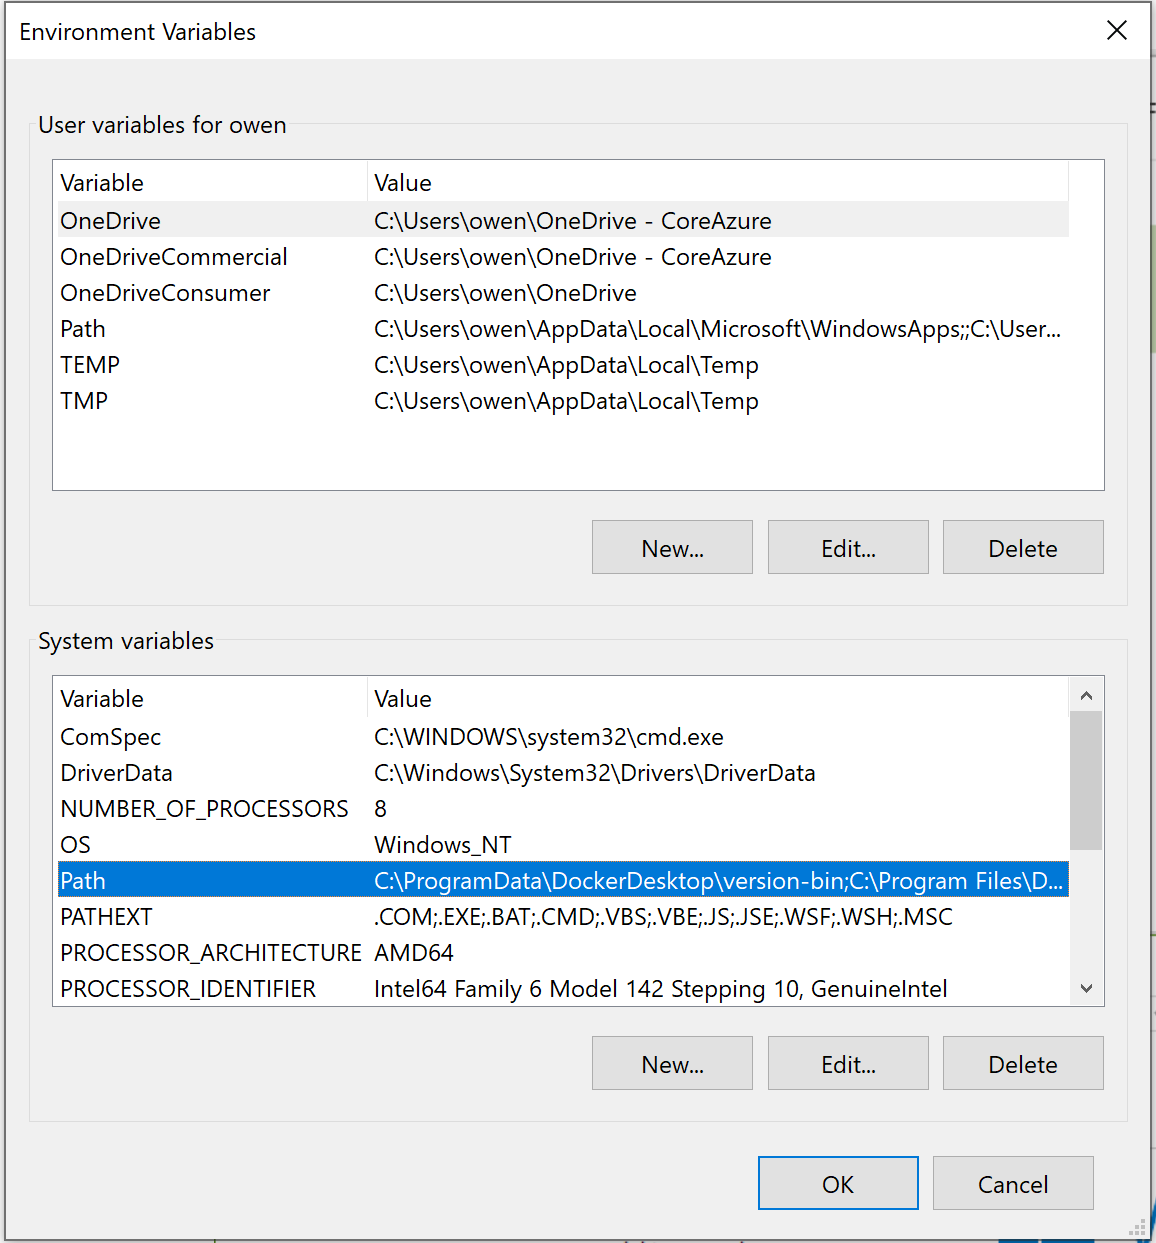The width and height of the screenshot is (1156, 1243).
Task: Click Delete under user variables
Action: pyautogui.click(x=1022, y=547)
